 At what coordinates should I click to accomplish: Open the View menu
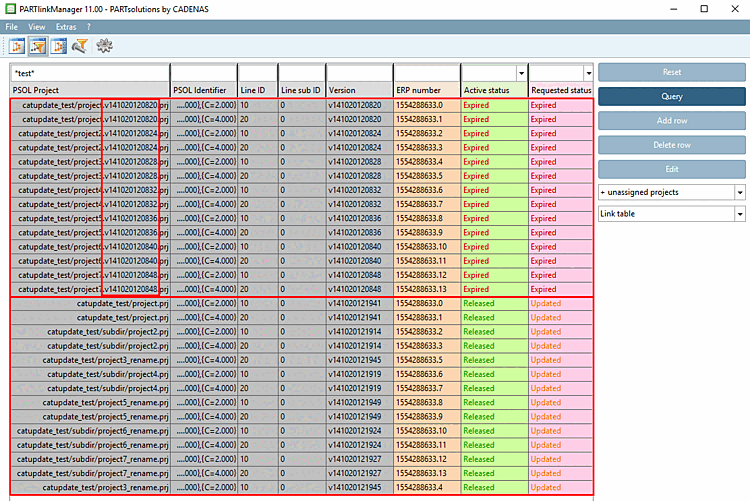tap(36, 26)
